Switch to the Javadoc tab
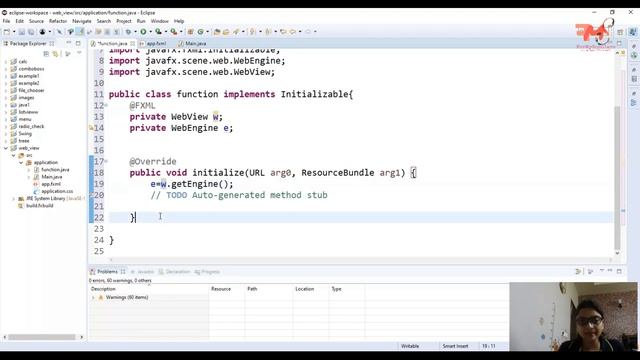This screenshot has height=360, width=640. (142, 271)
